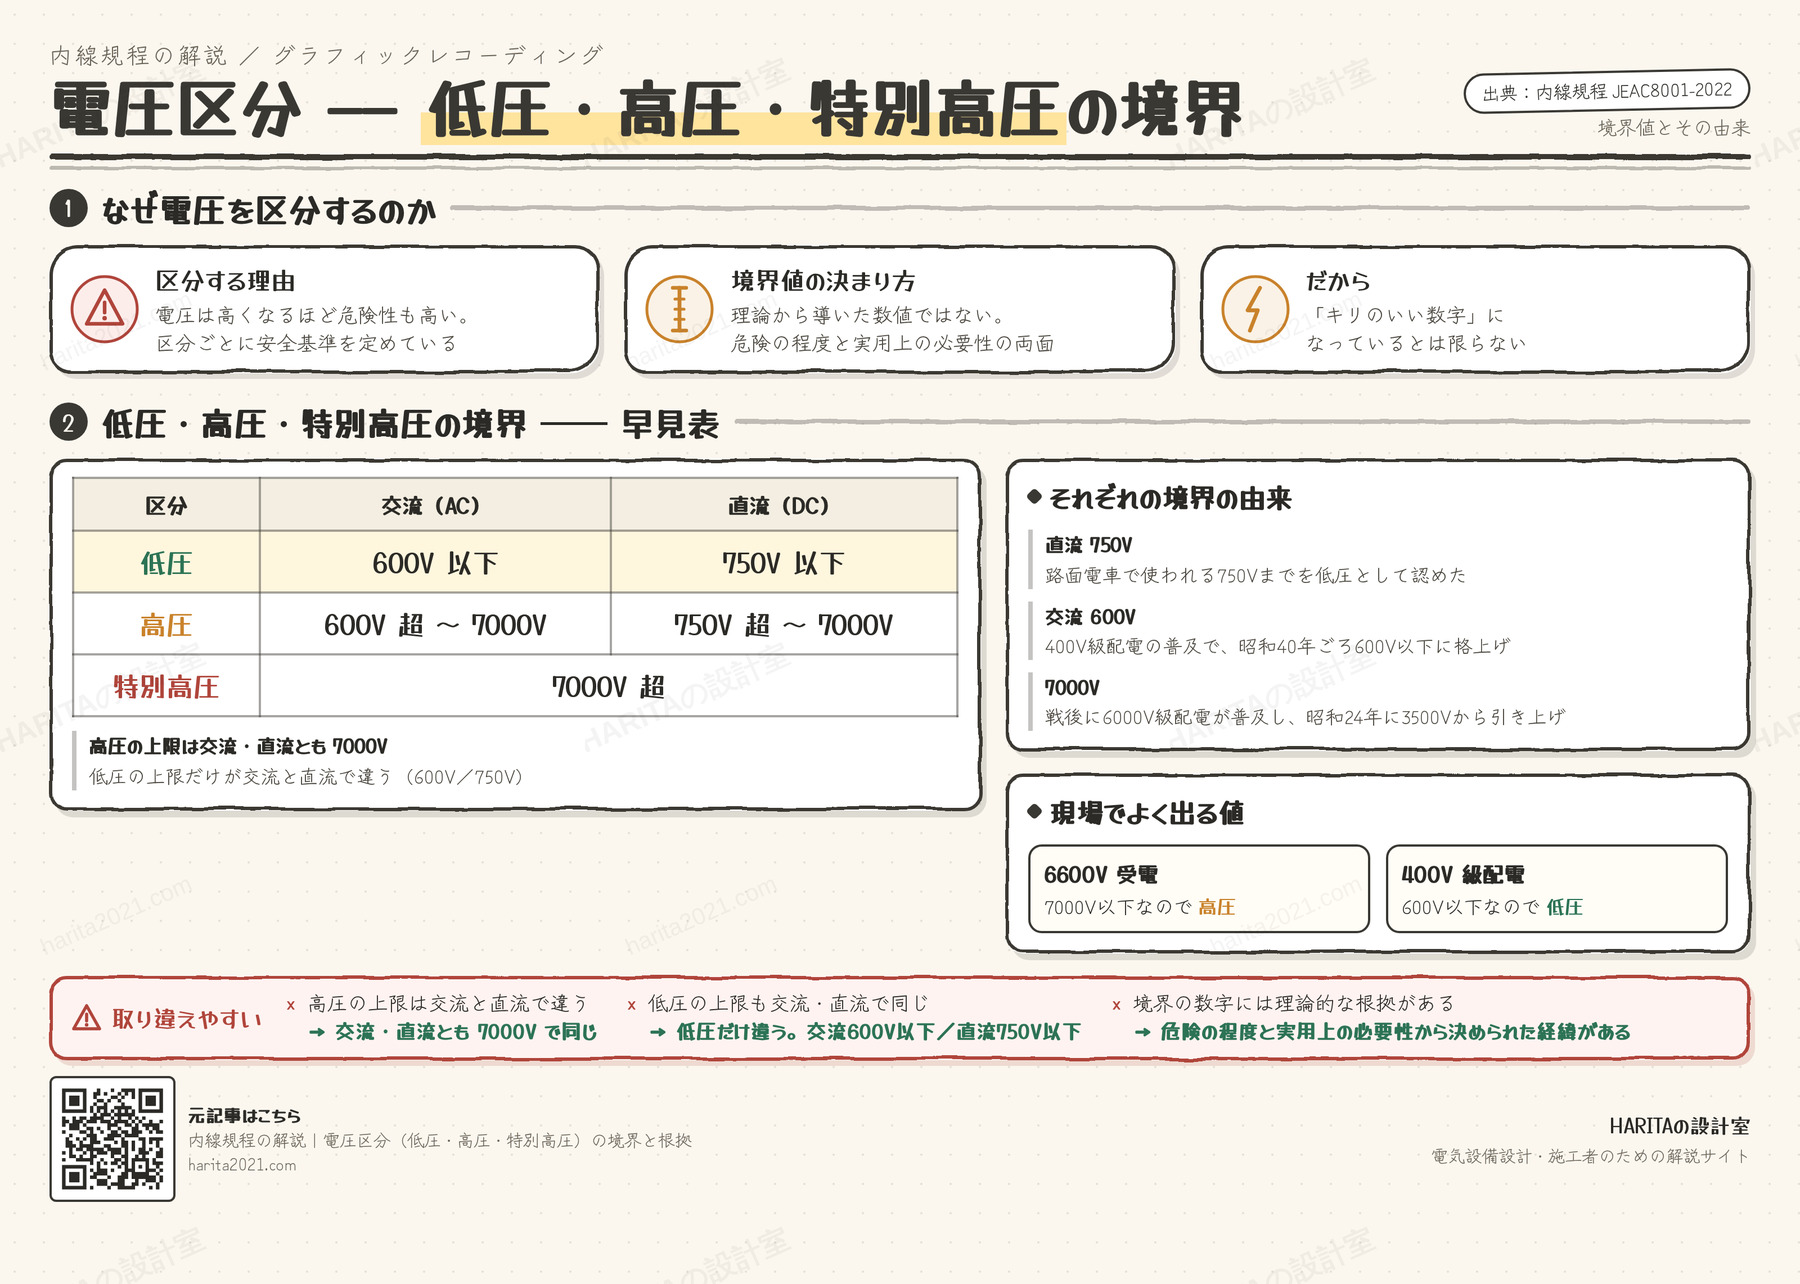Image resolution: width=1800 pixels, height=1284 pixels.
Task: Click the 特別高圧 row label in table
Action: point(166,687)
